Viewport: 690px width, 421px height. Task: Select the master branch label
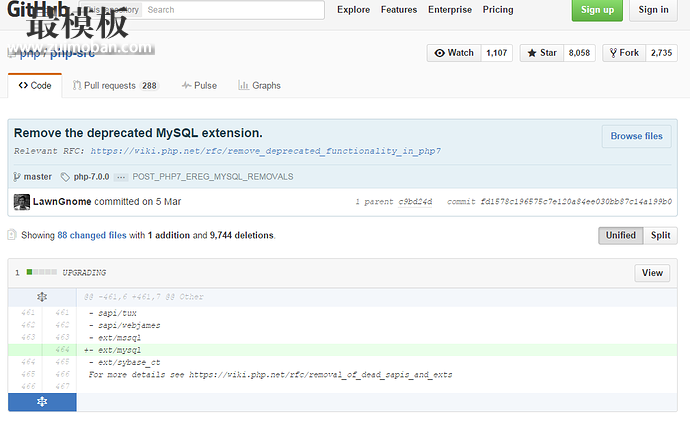tap(38, 177)
